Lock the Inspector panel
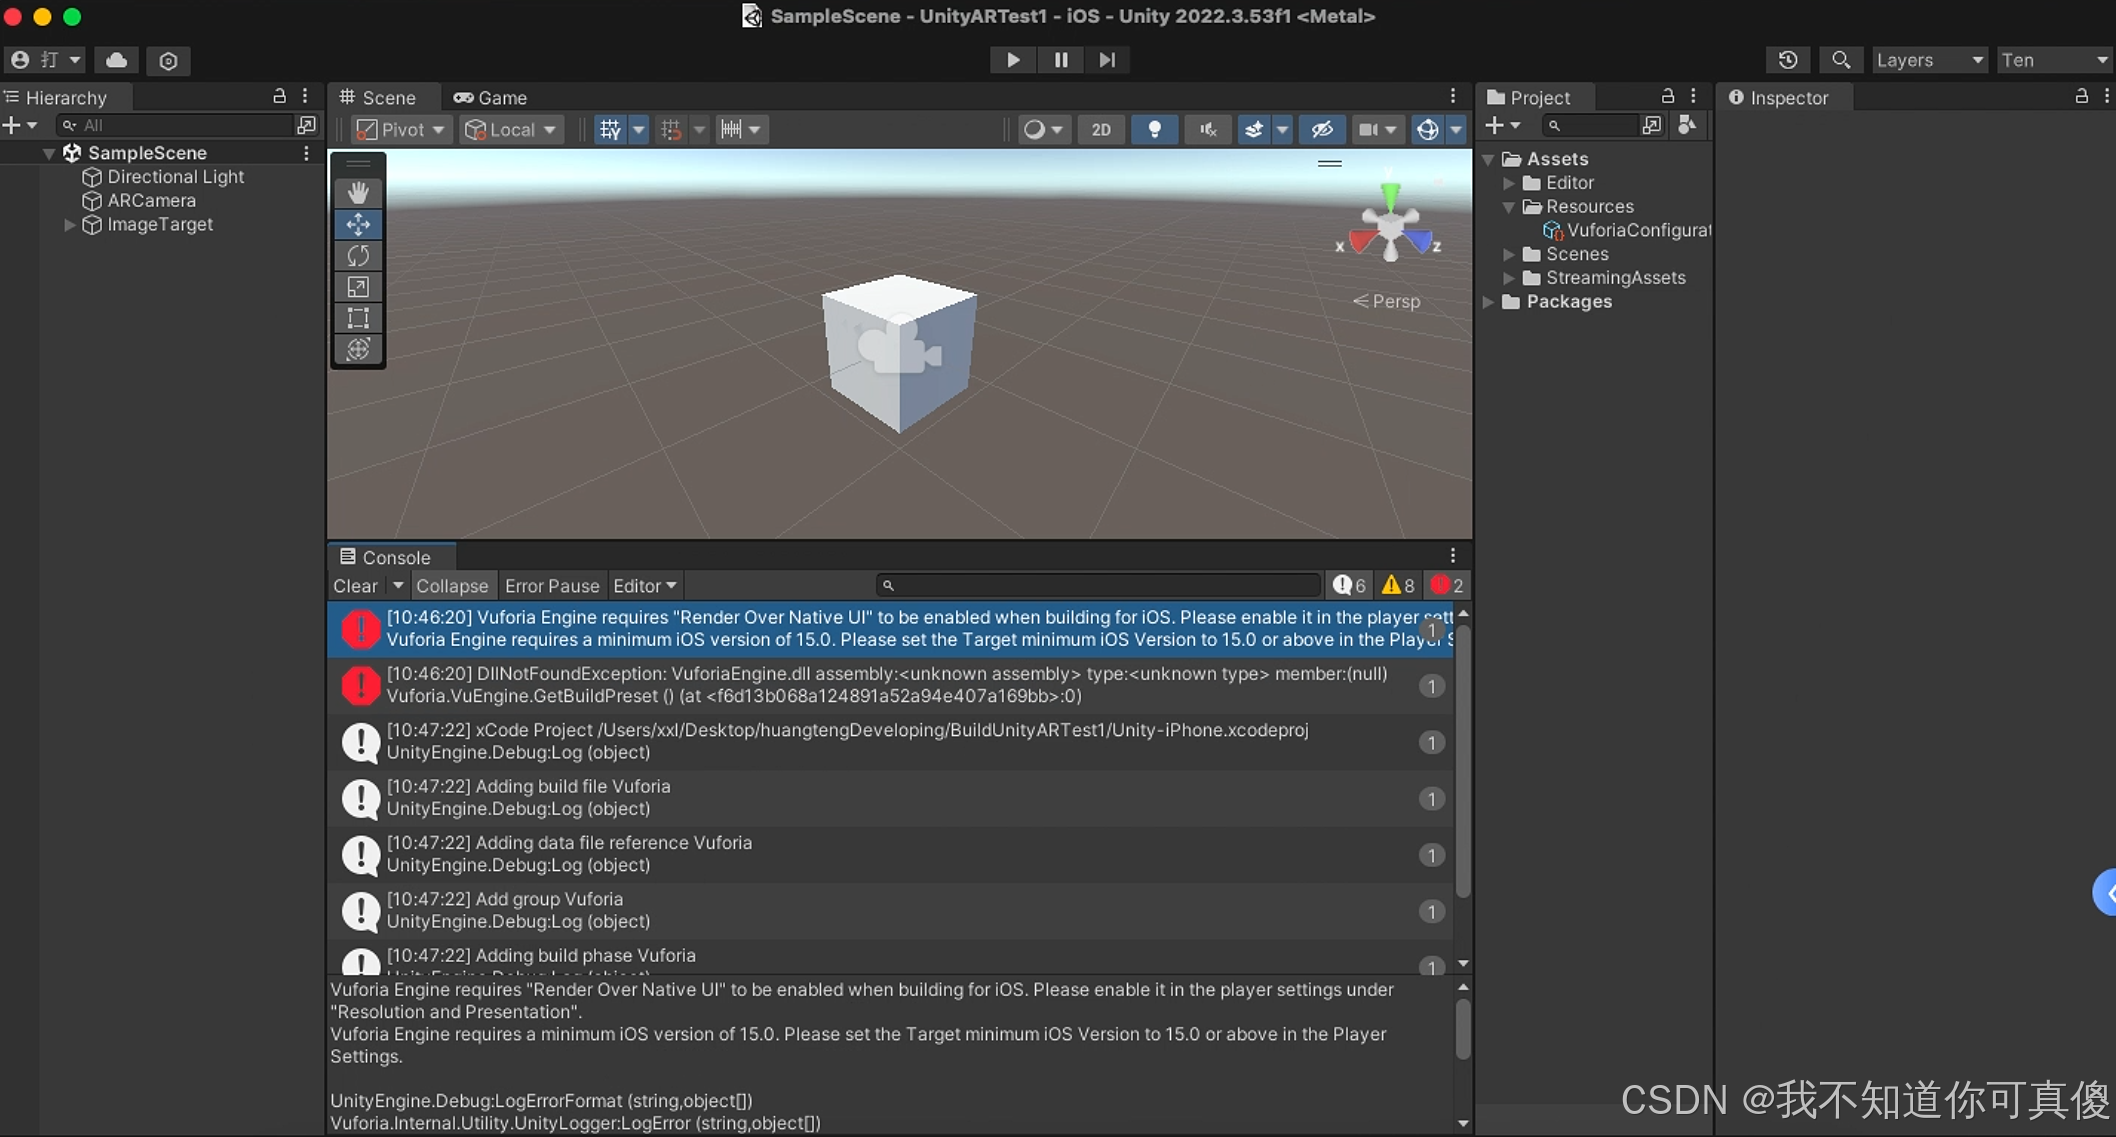The height and width of the screenshot is (1137, 2116). [x=2081, y=97]
